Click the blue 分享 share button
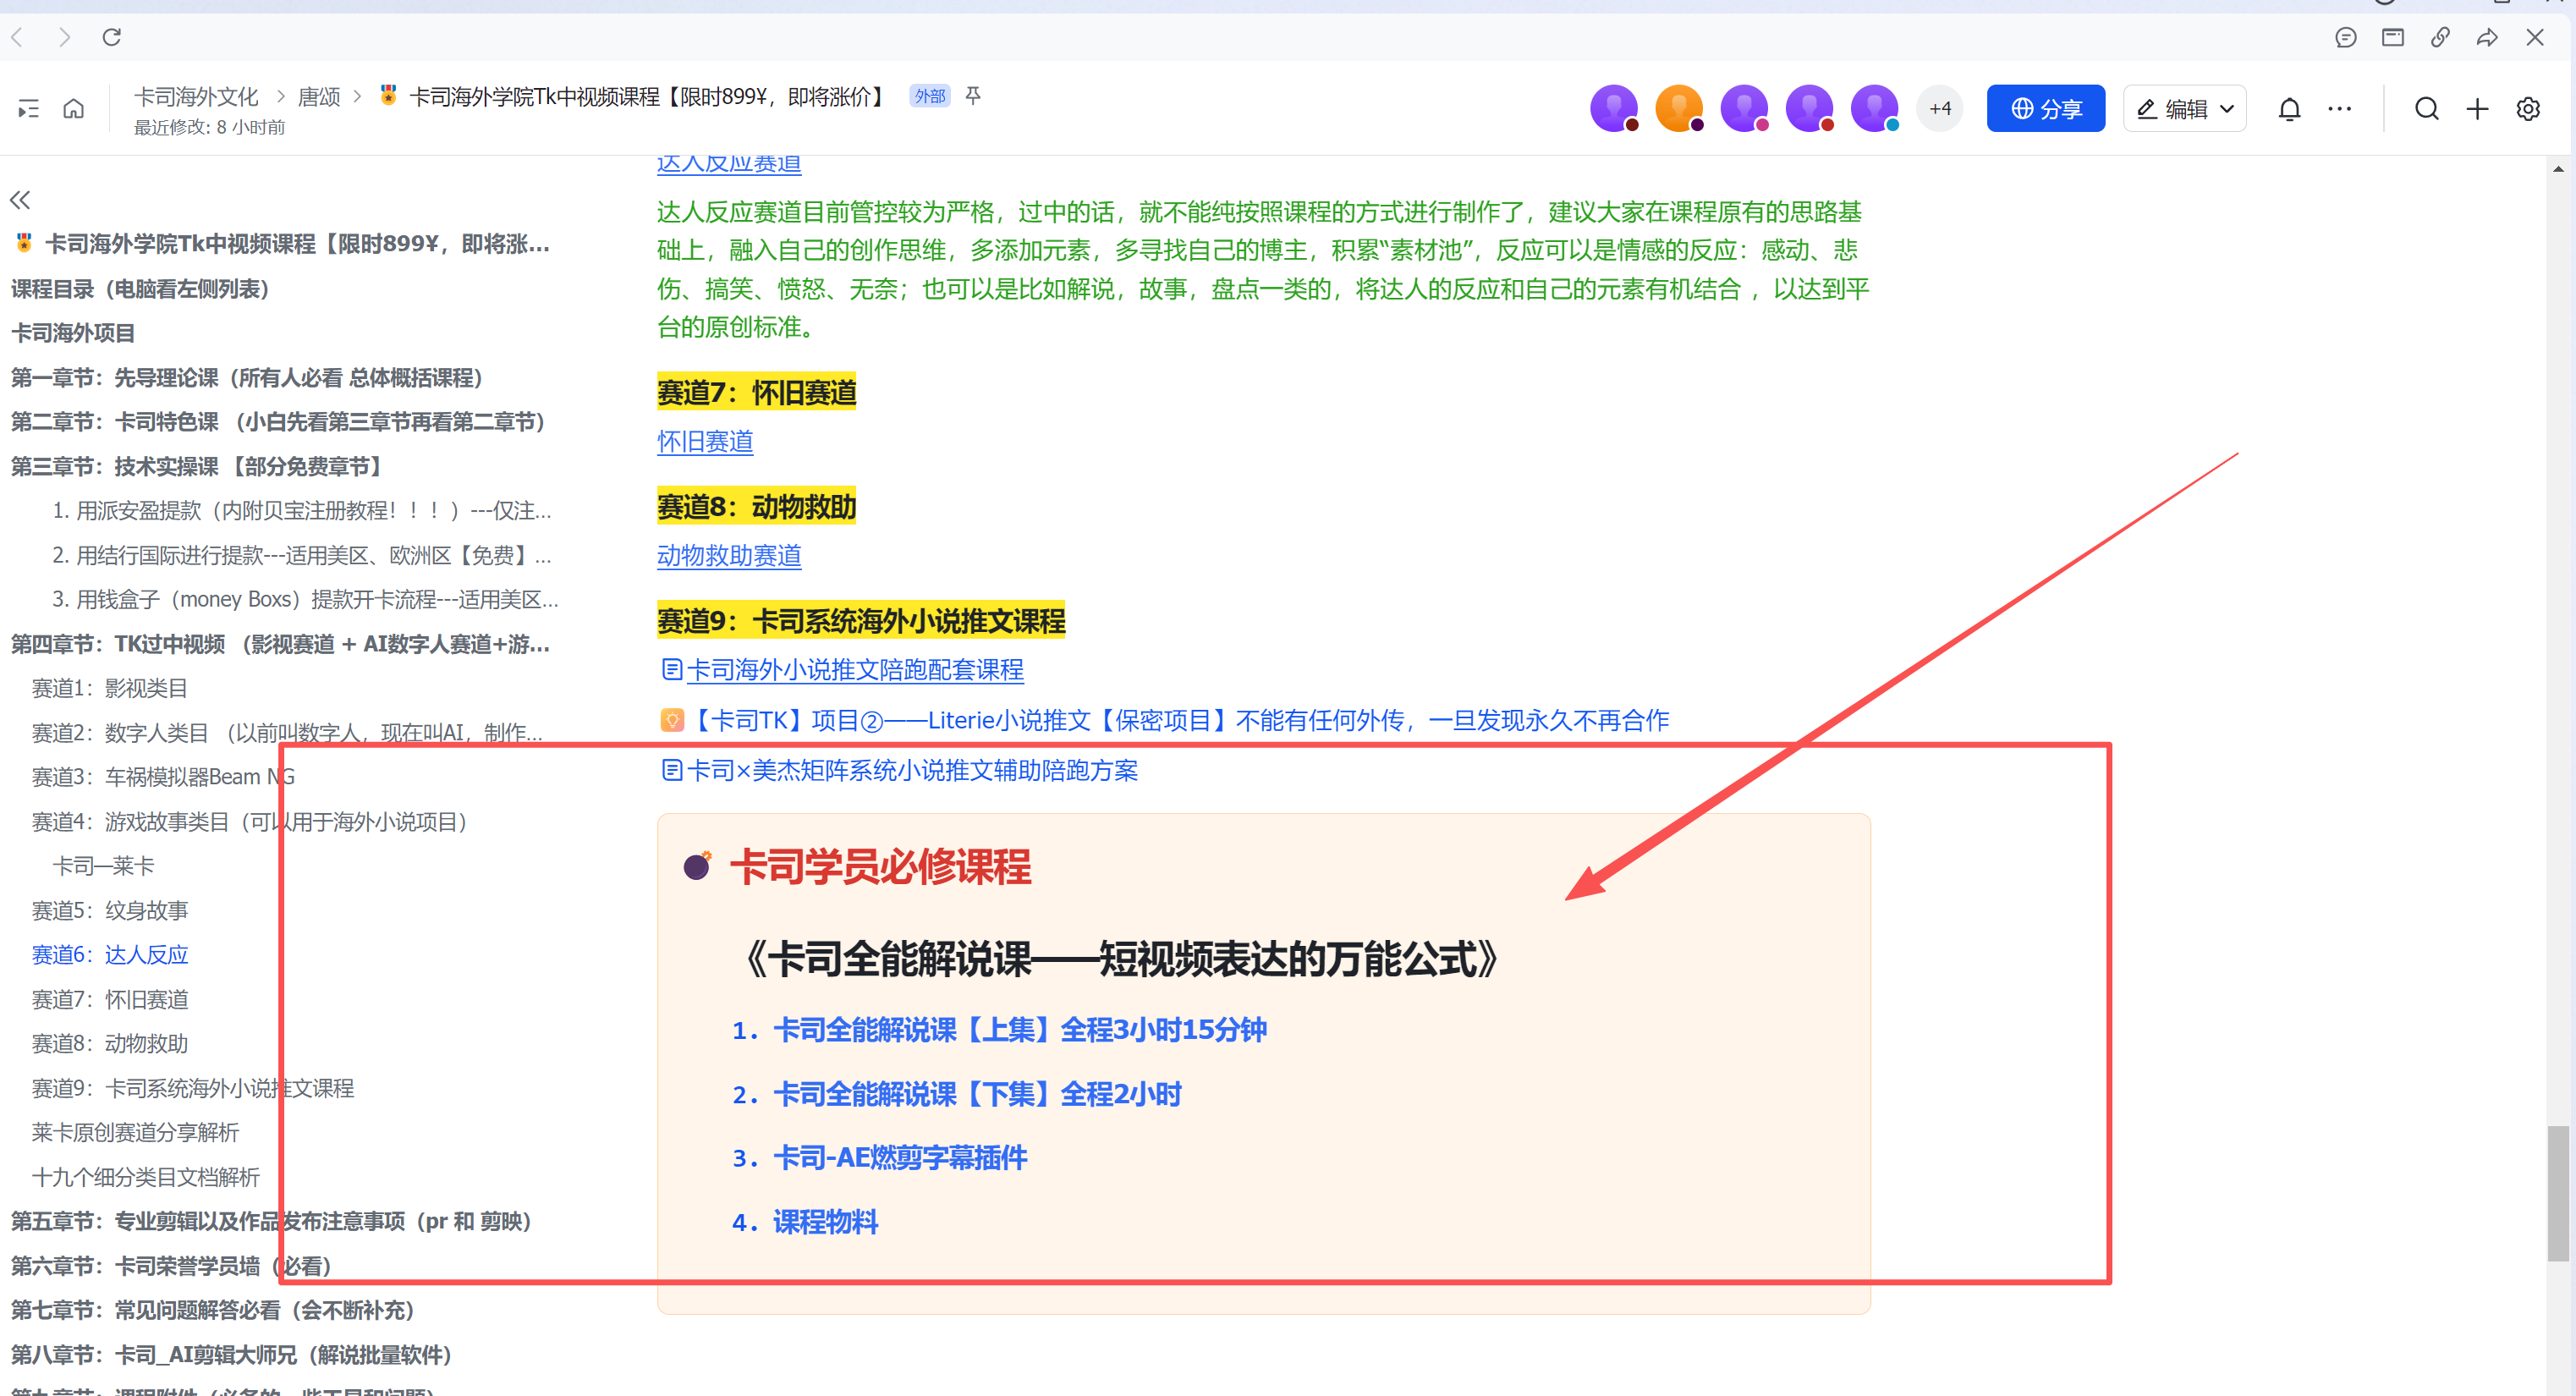Screen dimensions: 2576x1396 [2045, 108]
